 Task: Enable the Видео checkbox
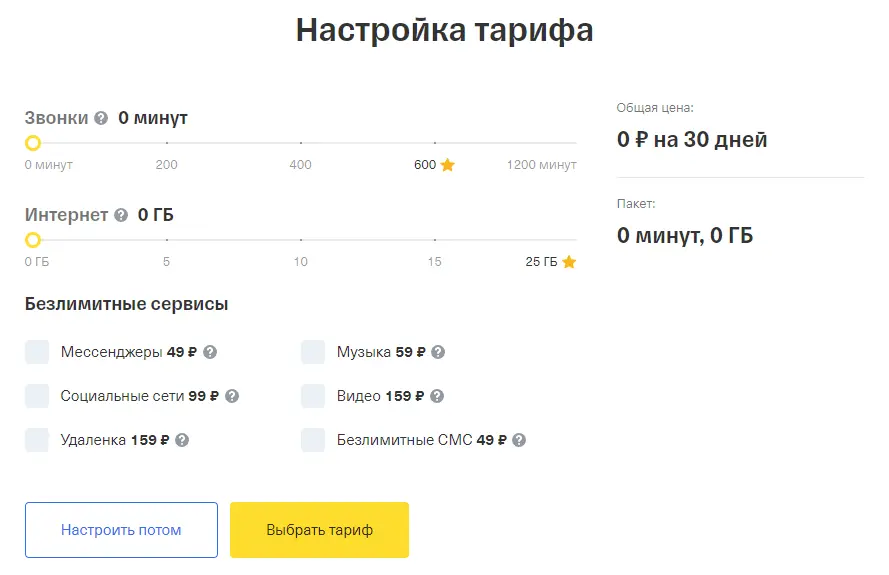tap(313, 396)
